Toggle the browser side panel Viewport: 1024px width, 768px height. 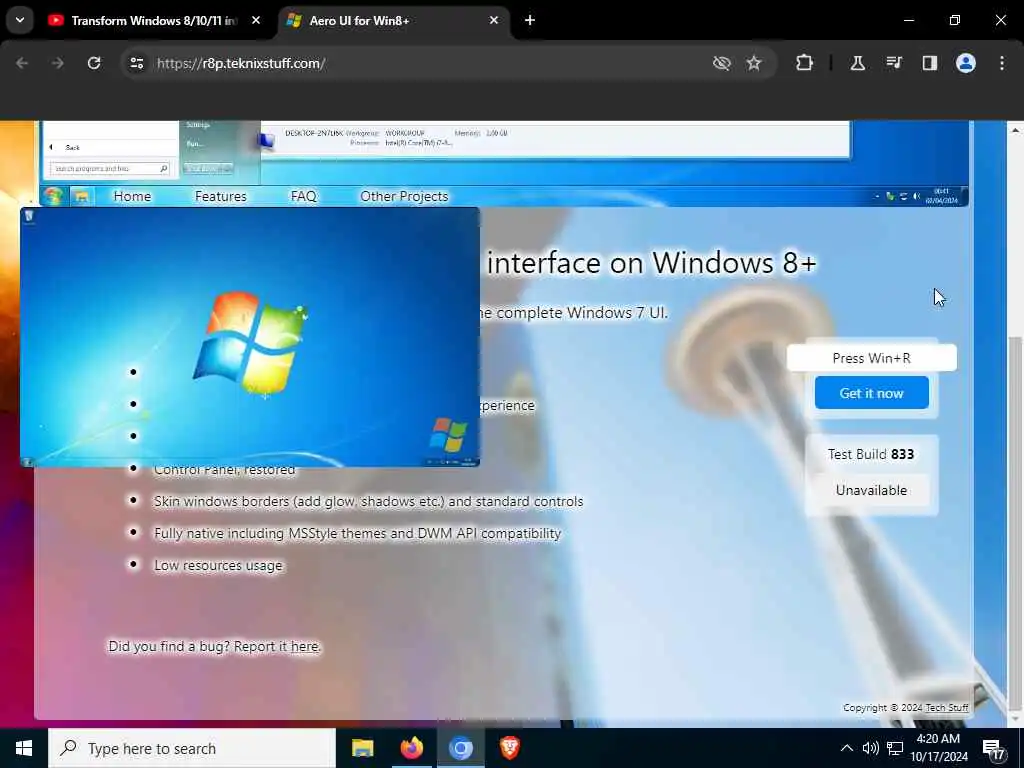(929, 63)
